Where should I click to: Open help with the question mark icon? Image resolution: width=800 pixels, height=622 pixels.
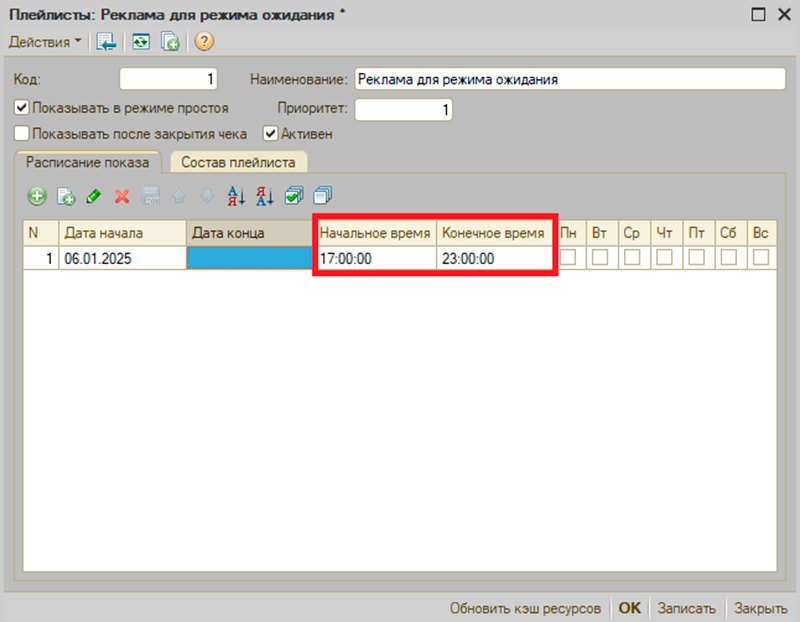tap(204, 41)
